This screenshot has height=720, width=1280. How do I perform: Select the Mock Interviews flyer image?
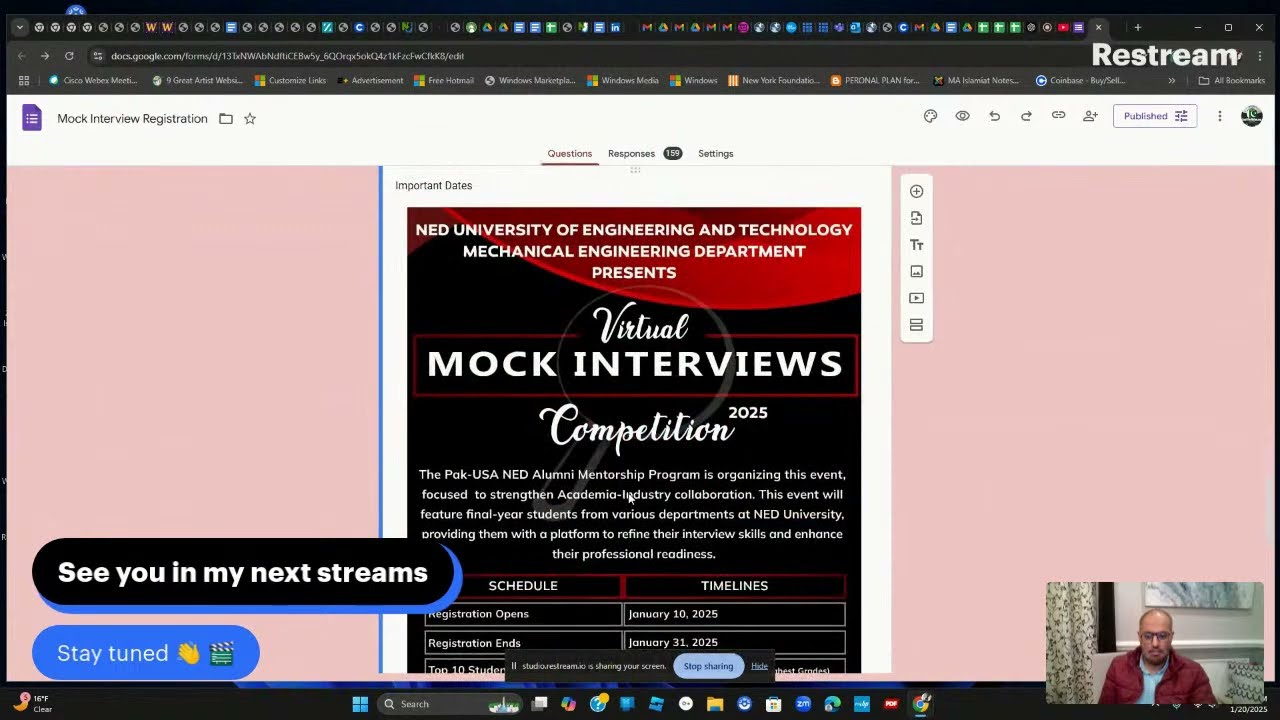tap(634, 440)
